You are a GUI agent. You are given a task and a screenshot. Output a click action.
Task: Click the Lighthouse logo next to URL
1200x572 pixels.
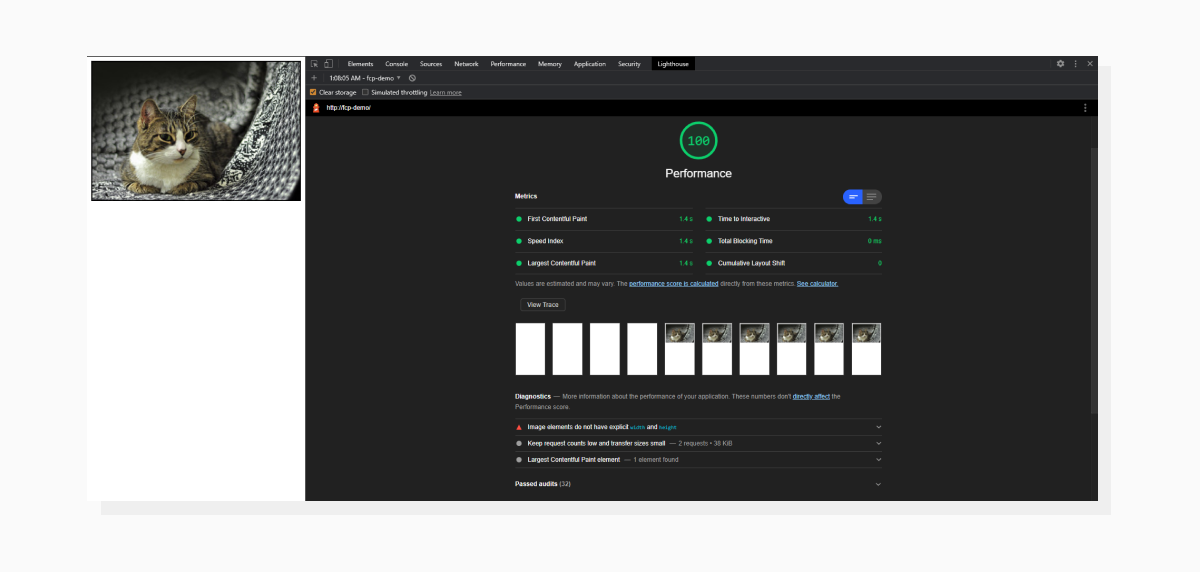pos(316,108)
